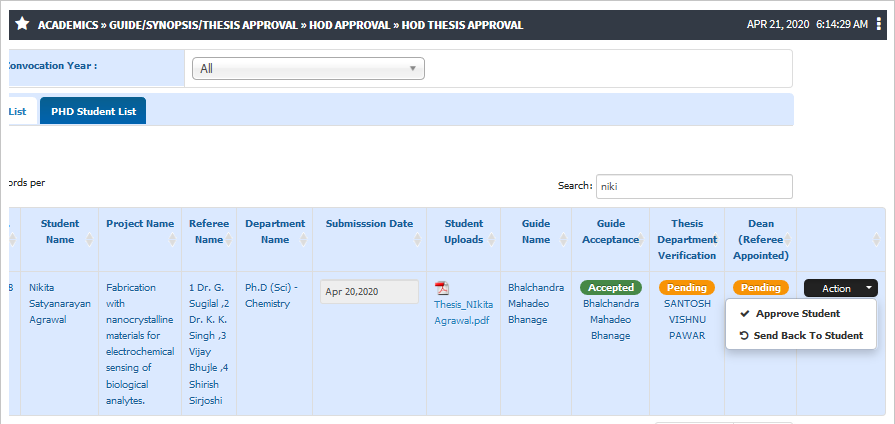Open the Convocation Year dropdown

click(308, 68)
